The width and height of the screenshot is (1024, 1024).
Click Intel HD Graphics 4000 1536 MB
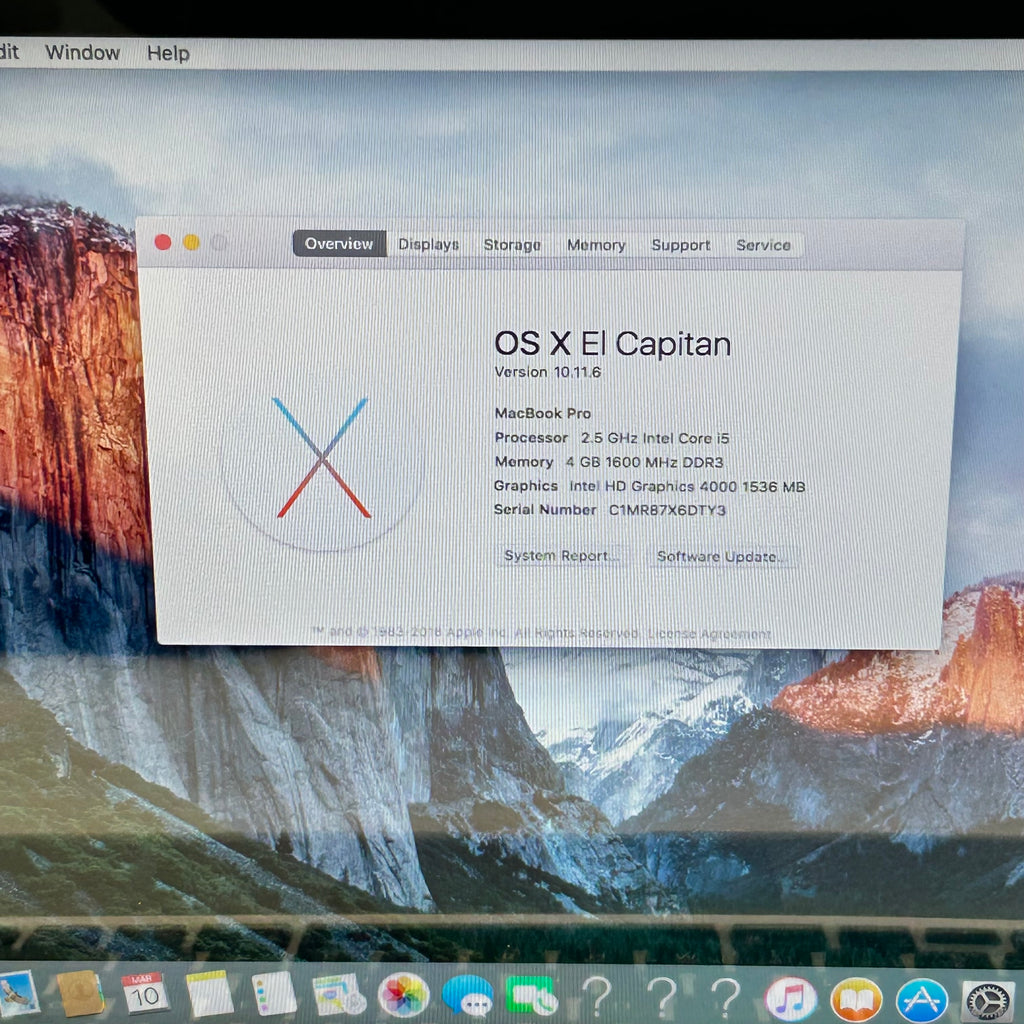[687, 487]
